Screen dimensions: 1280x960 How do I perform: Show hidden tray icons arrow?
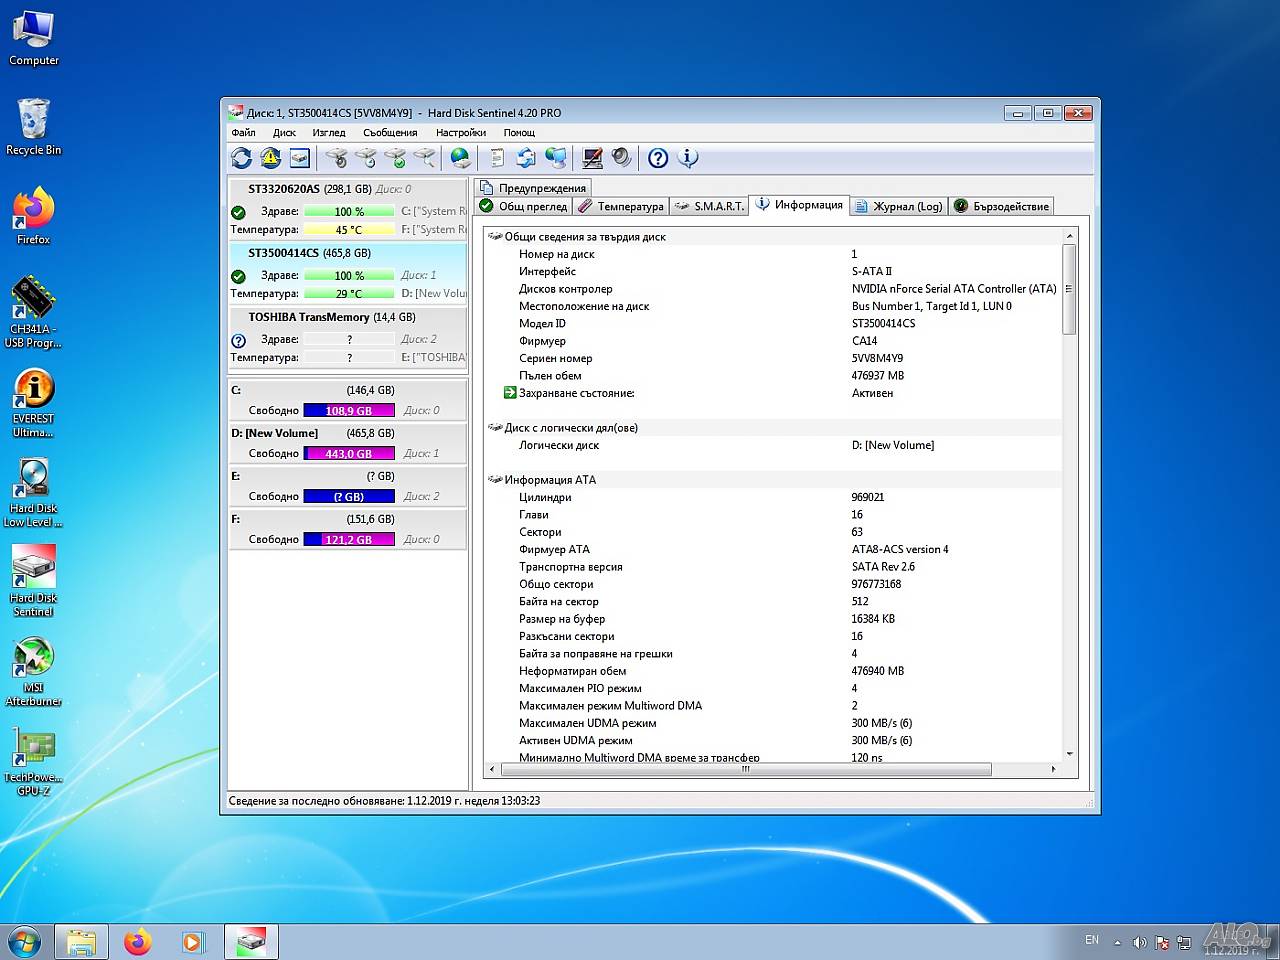pos(1117,942)
